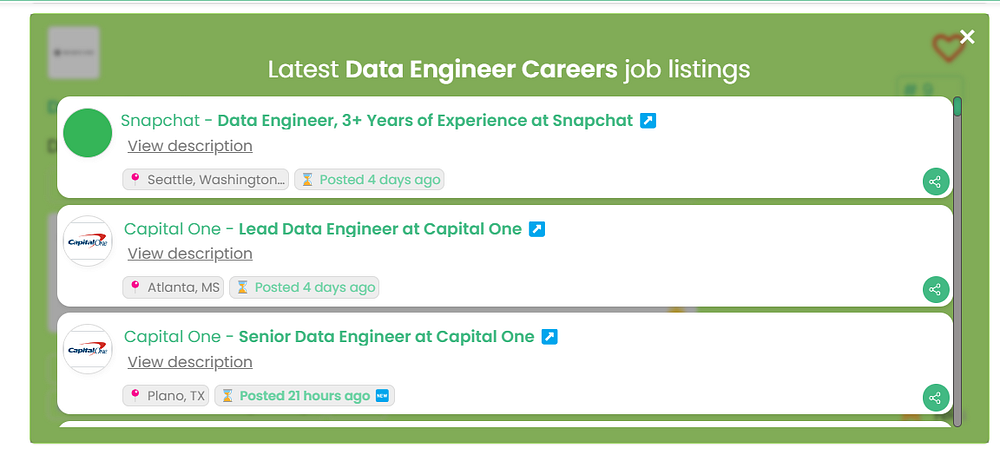1000x449 pixels.
Task: Expand description for Senior Data Engineer job
Action: (x=190, y=362)
